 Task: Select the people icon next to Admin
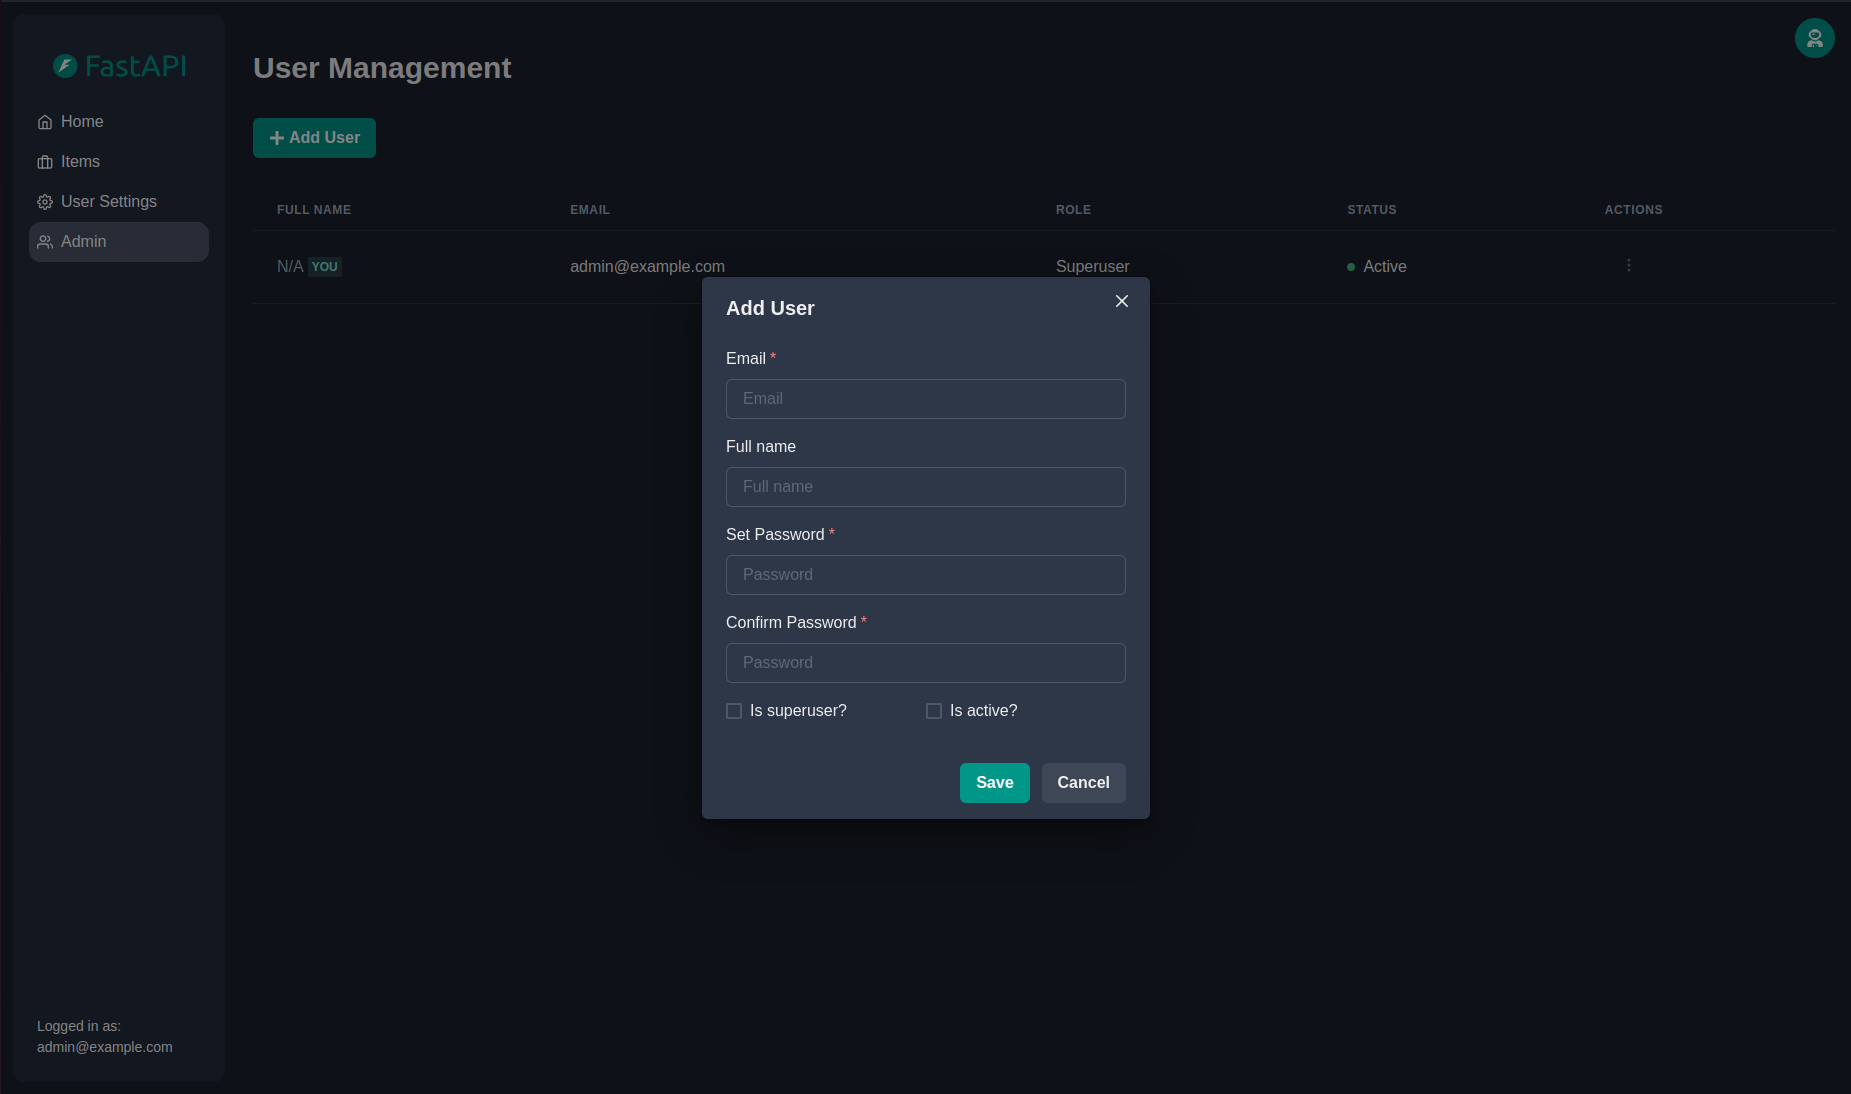(45, 242)
